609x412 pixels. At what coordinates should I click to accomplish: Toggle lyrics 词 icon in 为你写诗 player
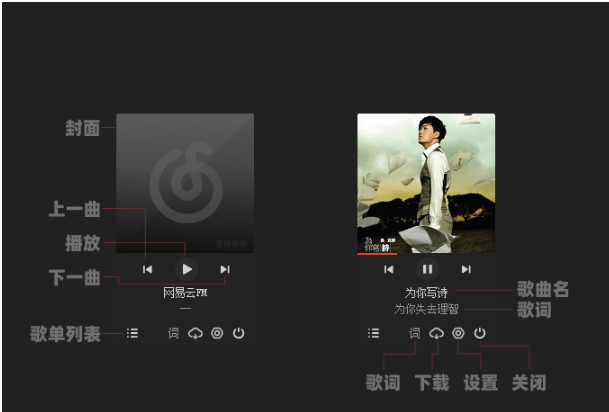click(x=414, y=333)
